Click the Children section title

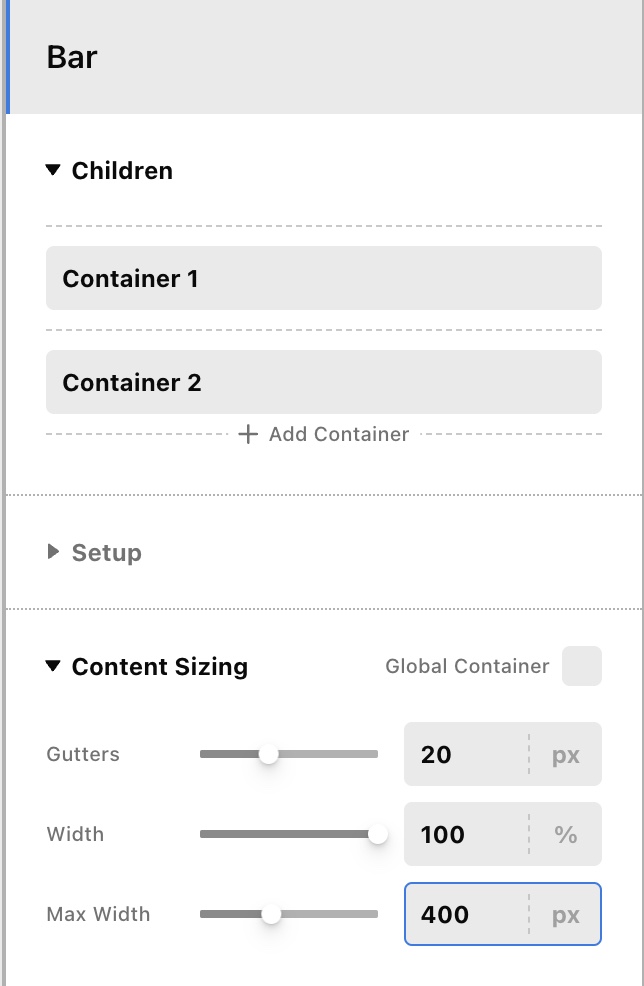point(122,171)
